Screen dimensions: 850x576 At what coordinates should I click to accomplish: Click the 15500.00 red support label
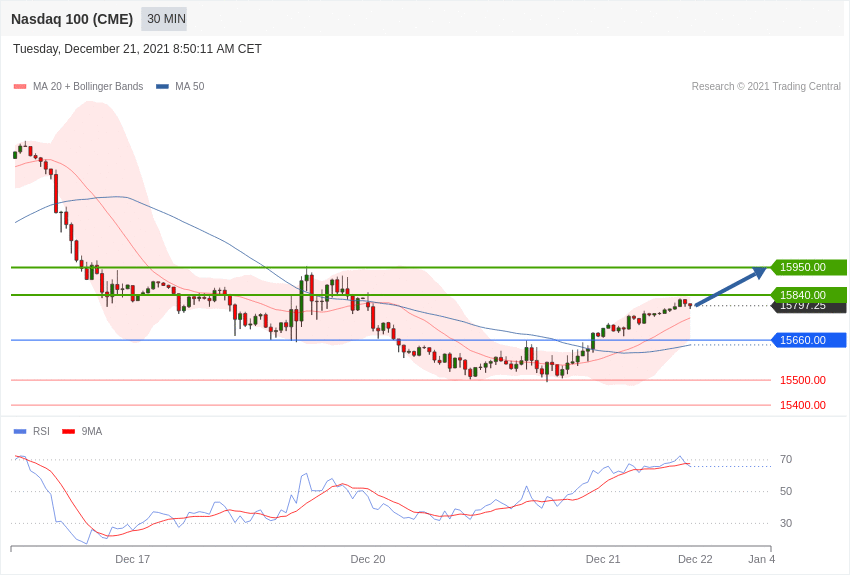coord(802,380)
